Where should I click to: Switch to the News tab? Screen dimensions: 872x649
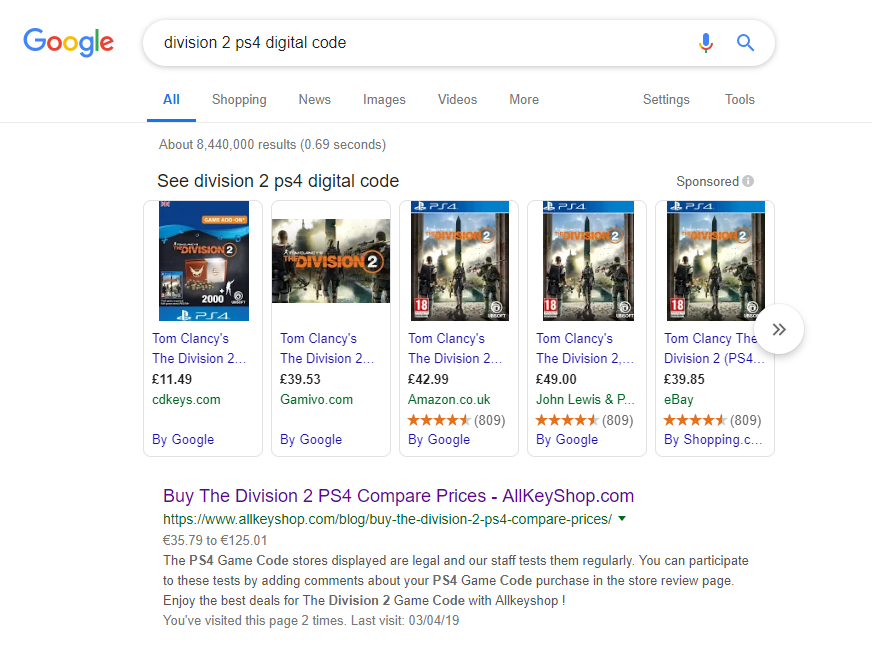[x=315, y=100]
